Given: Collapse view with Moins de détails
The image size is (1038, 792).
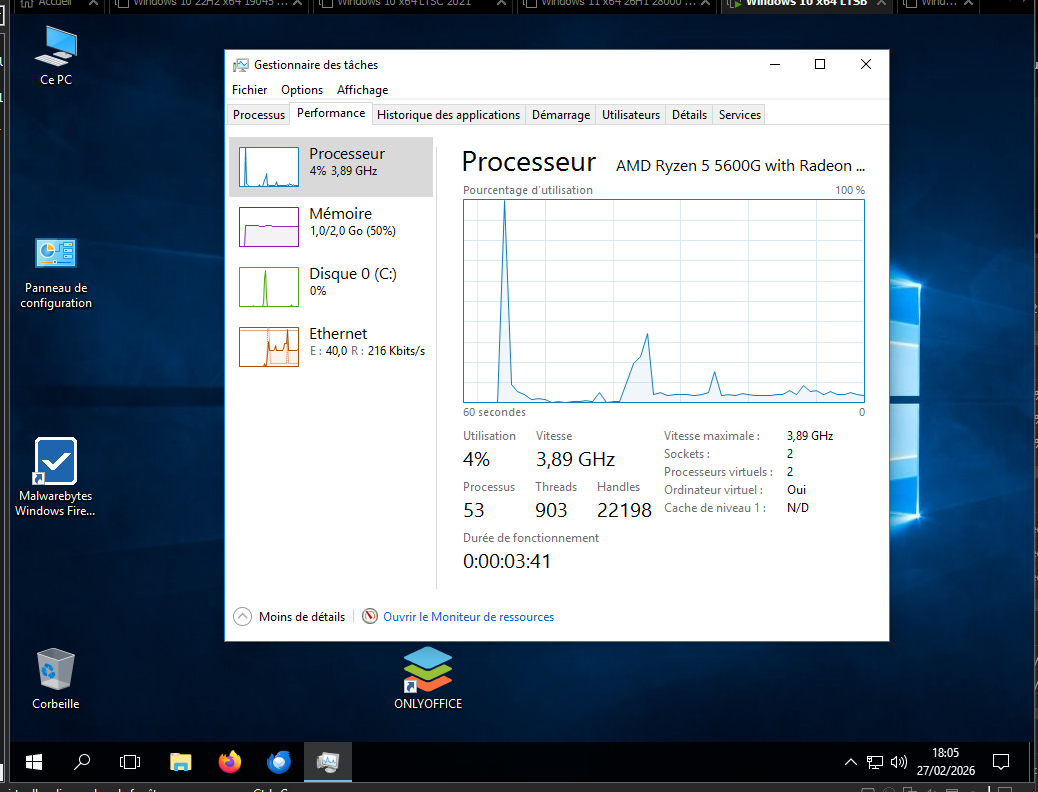Looking at the screenshot, I should click(289, 617).
